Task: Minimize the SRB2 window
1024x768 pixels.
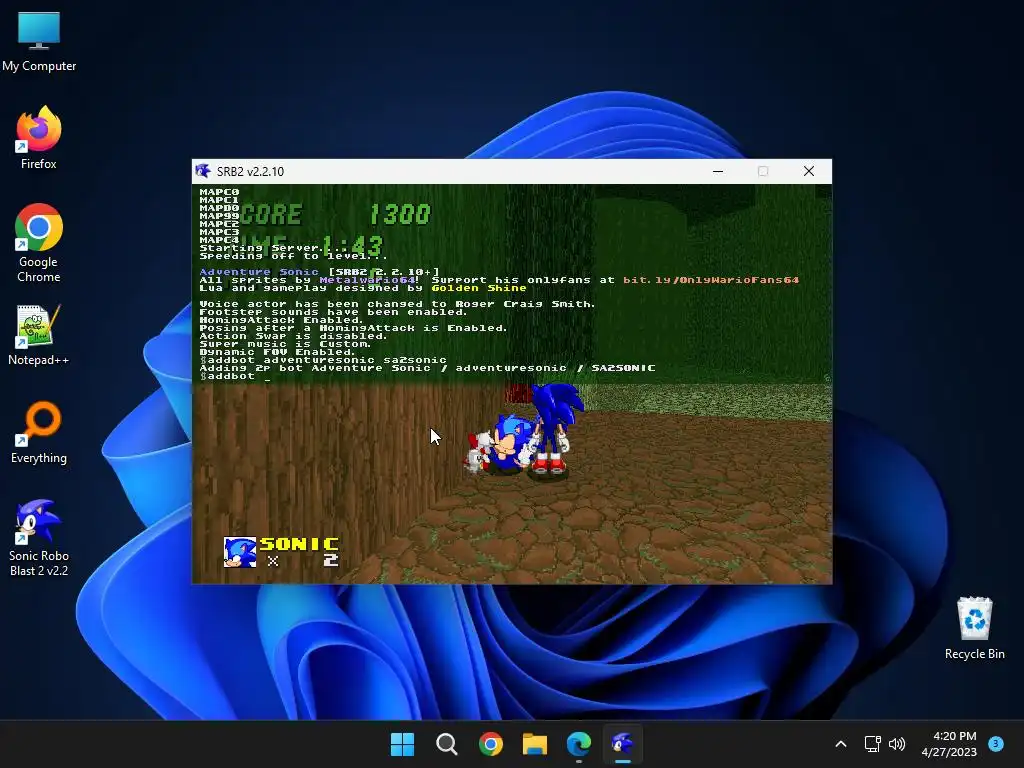Action: [x=718, y=171]
